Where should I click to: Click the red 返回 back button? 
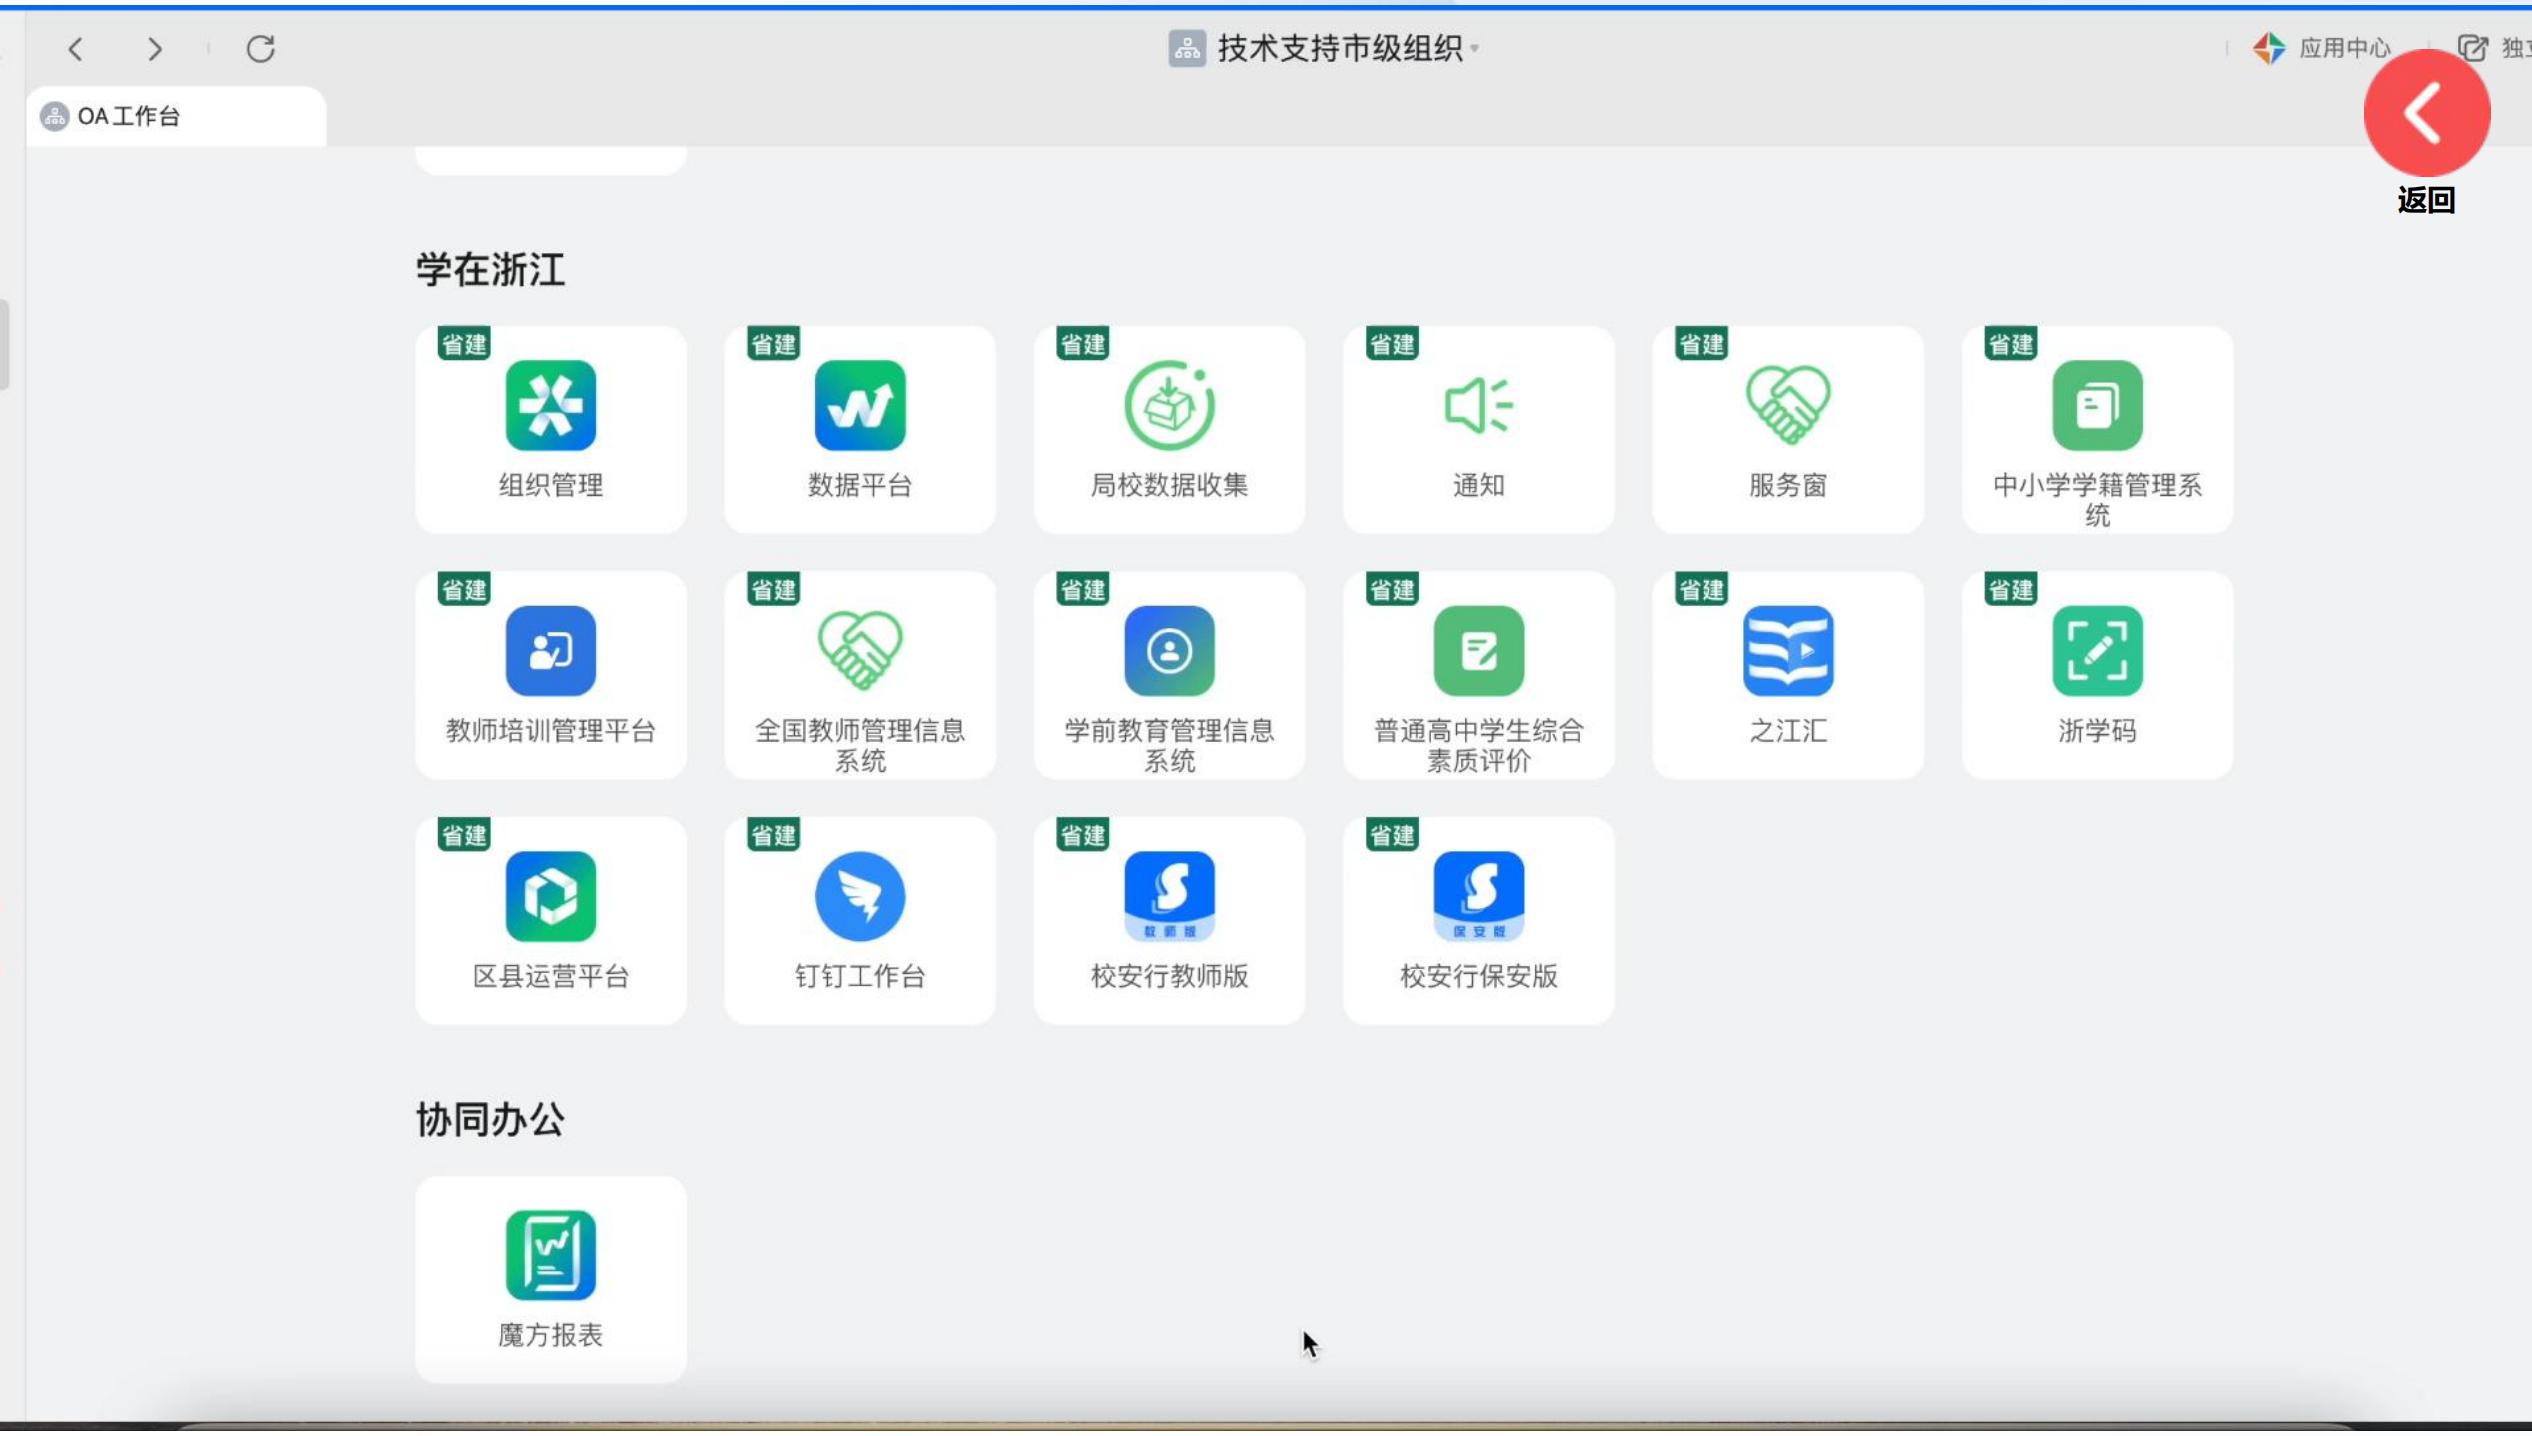[x=2426, y=113]
